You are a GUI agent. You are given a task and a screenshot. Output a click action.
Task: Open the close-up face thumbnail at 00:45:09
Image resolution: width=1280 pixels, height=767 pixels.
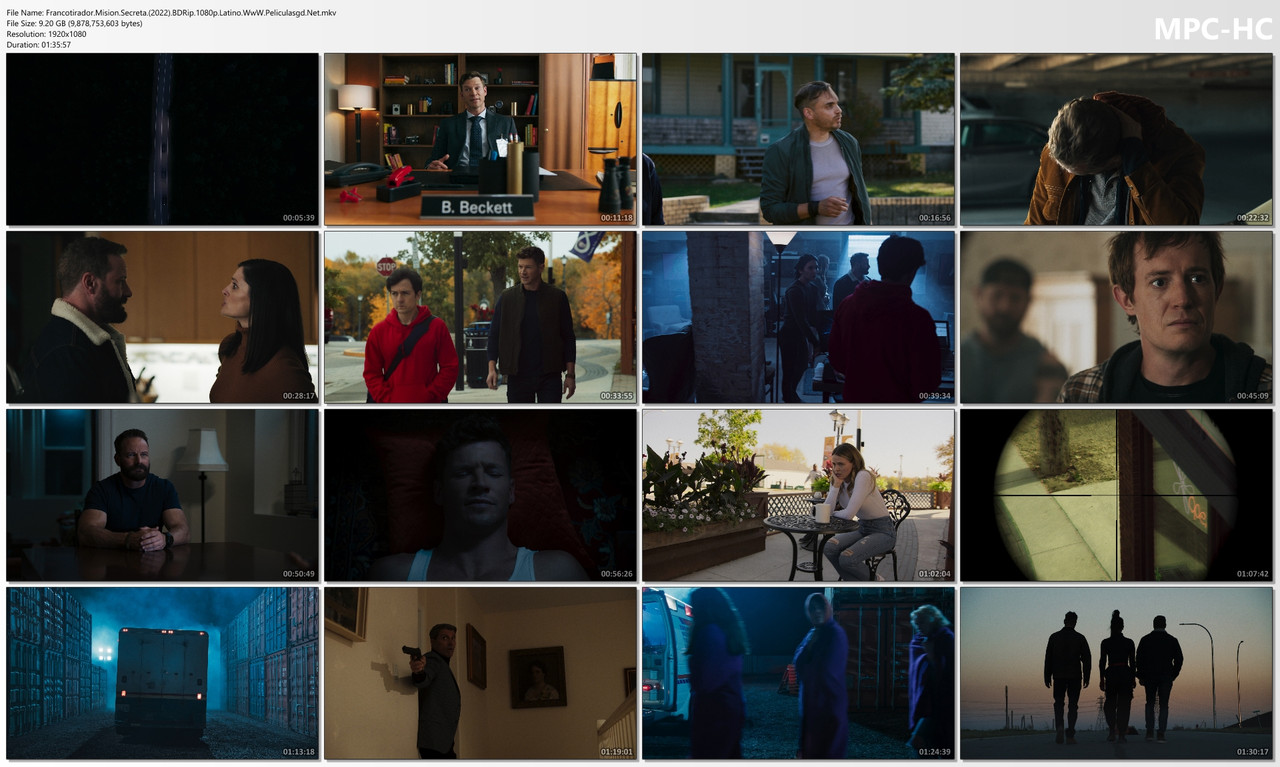coord(1116,317)
